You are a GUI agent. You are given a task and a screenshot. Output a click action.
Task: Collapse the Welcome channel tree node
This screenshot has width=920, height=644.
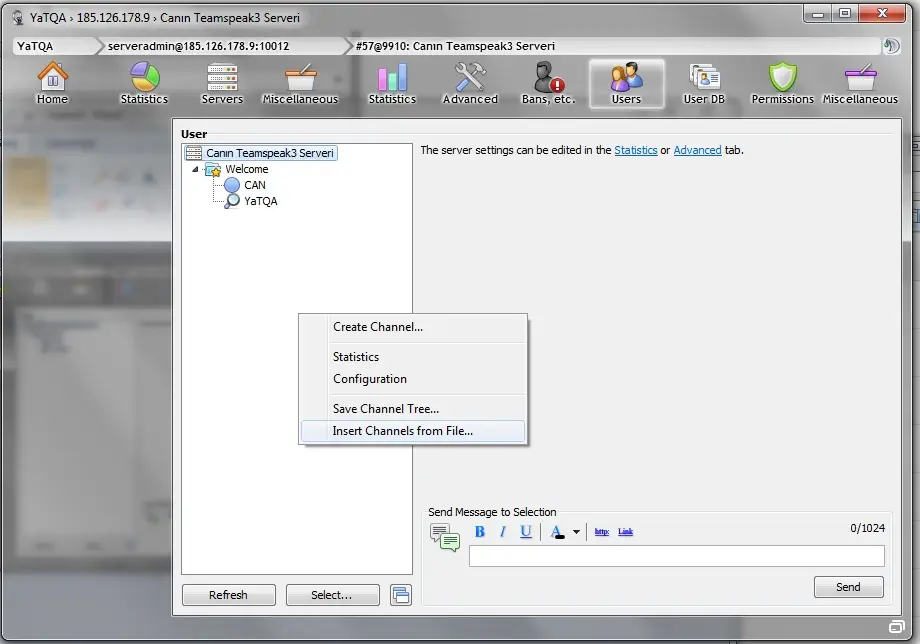pyautogui.click(x=195, y=170)
